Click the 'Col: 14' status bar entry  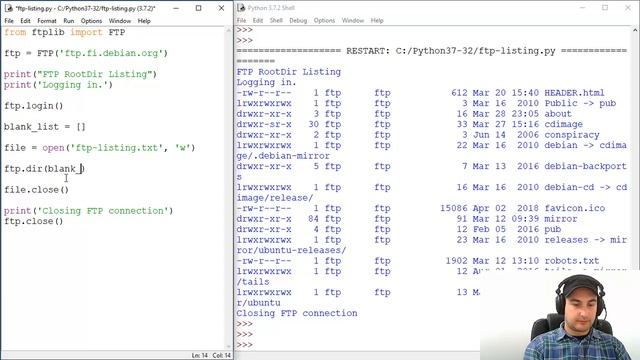(221, 356)
